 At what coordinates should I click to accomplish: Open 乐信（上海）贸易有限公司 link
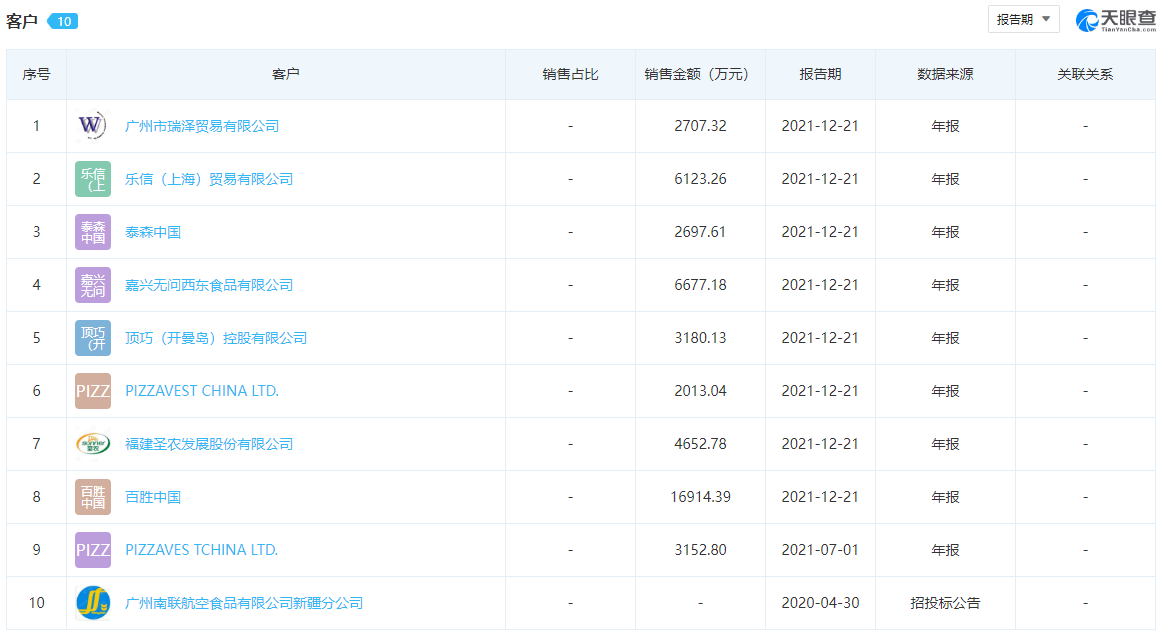click(x=208, y=179)
